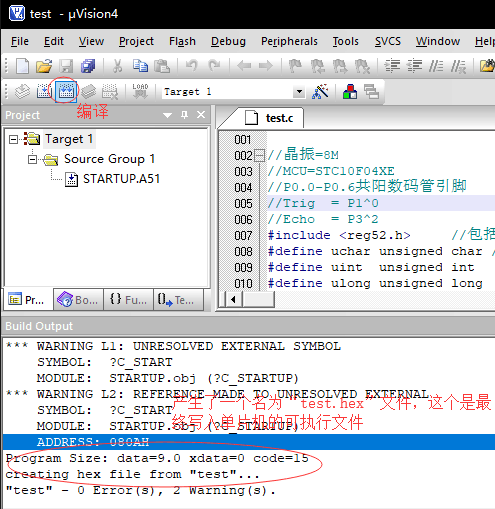Open a file using folder icon

point(44,66)
